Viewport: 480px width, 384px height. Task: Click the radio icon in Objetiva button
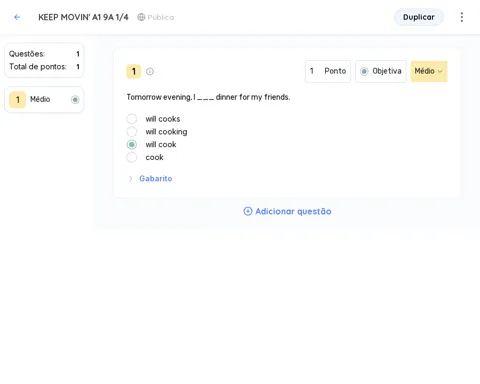(364, 71)
